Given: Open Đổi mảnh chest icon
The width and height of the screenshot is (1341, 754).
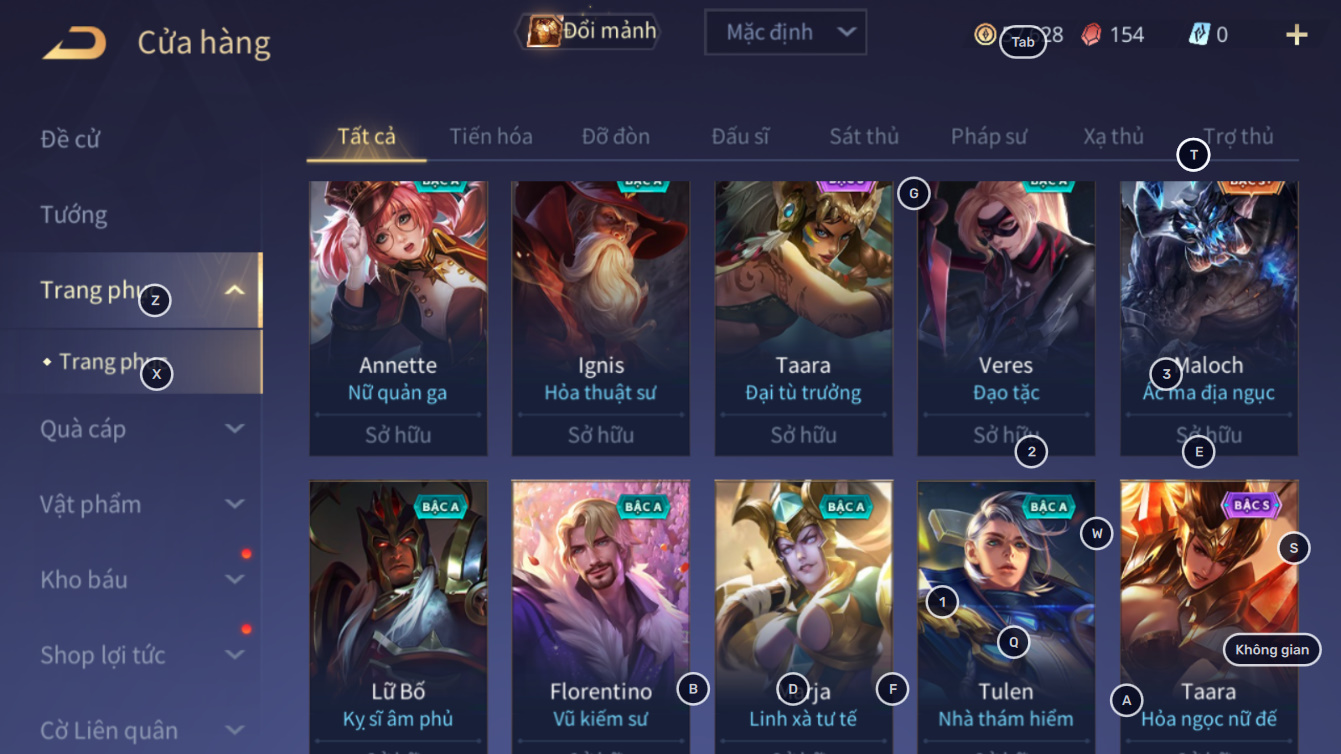Looking at the screenshot, I should pos(544,31).
